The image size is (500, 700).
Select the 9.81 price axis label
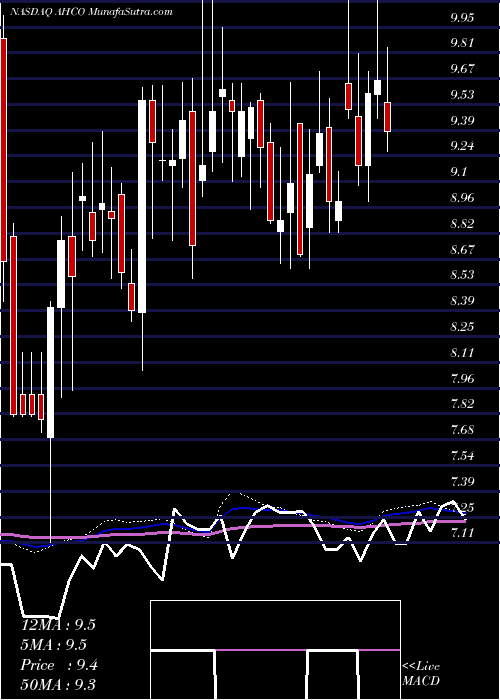462,43
